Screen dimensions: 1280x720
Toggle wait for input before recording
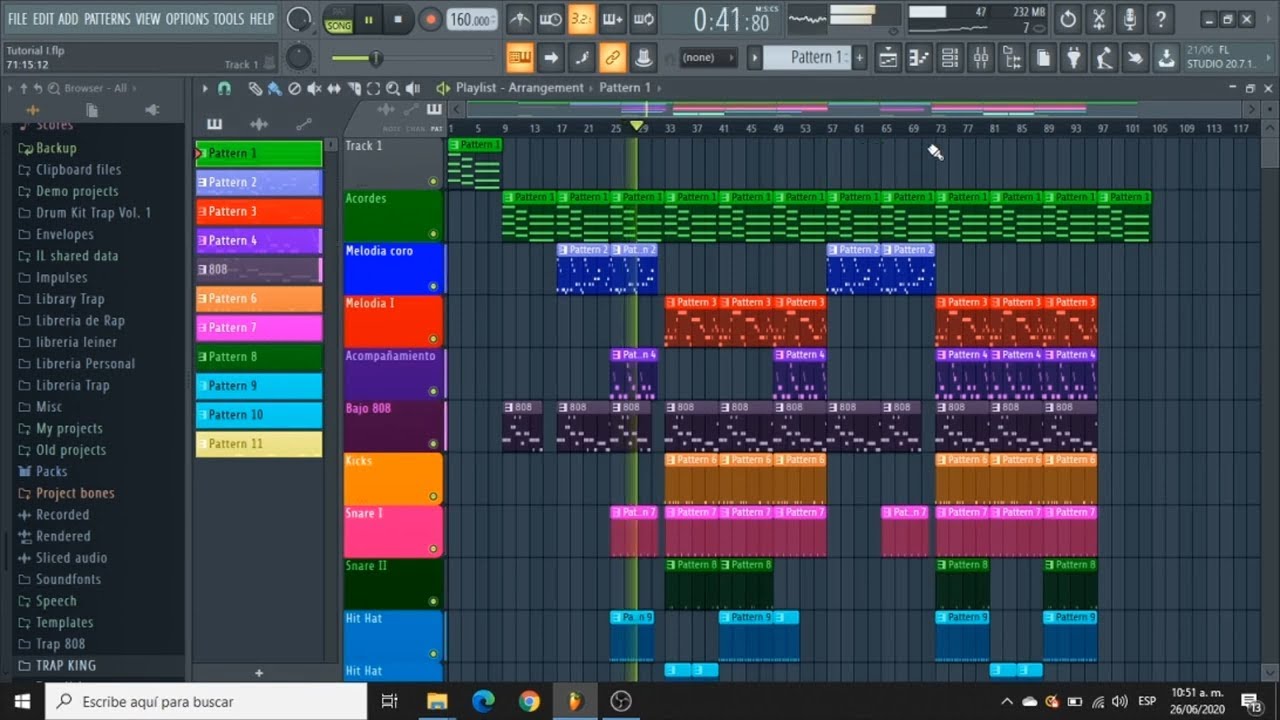(550, 19)
